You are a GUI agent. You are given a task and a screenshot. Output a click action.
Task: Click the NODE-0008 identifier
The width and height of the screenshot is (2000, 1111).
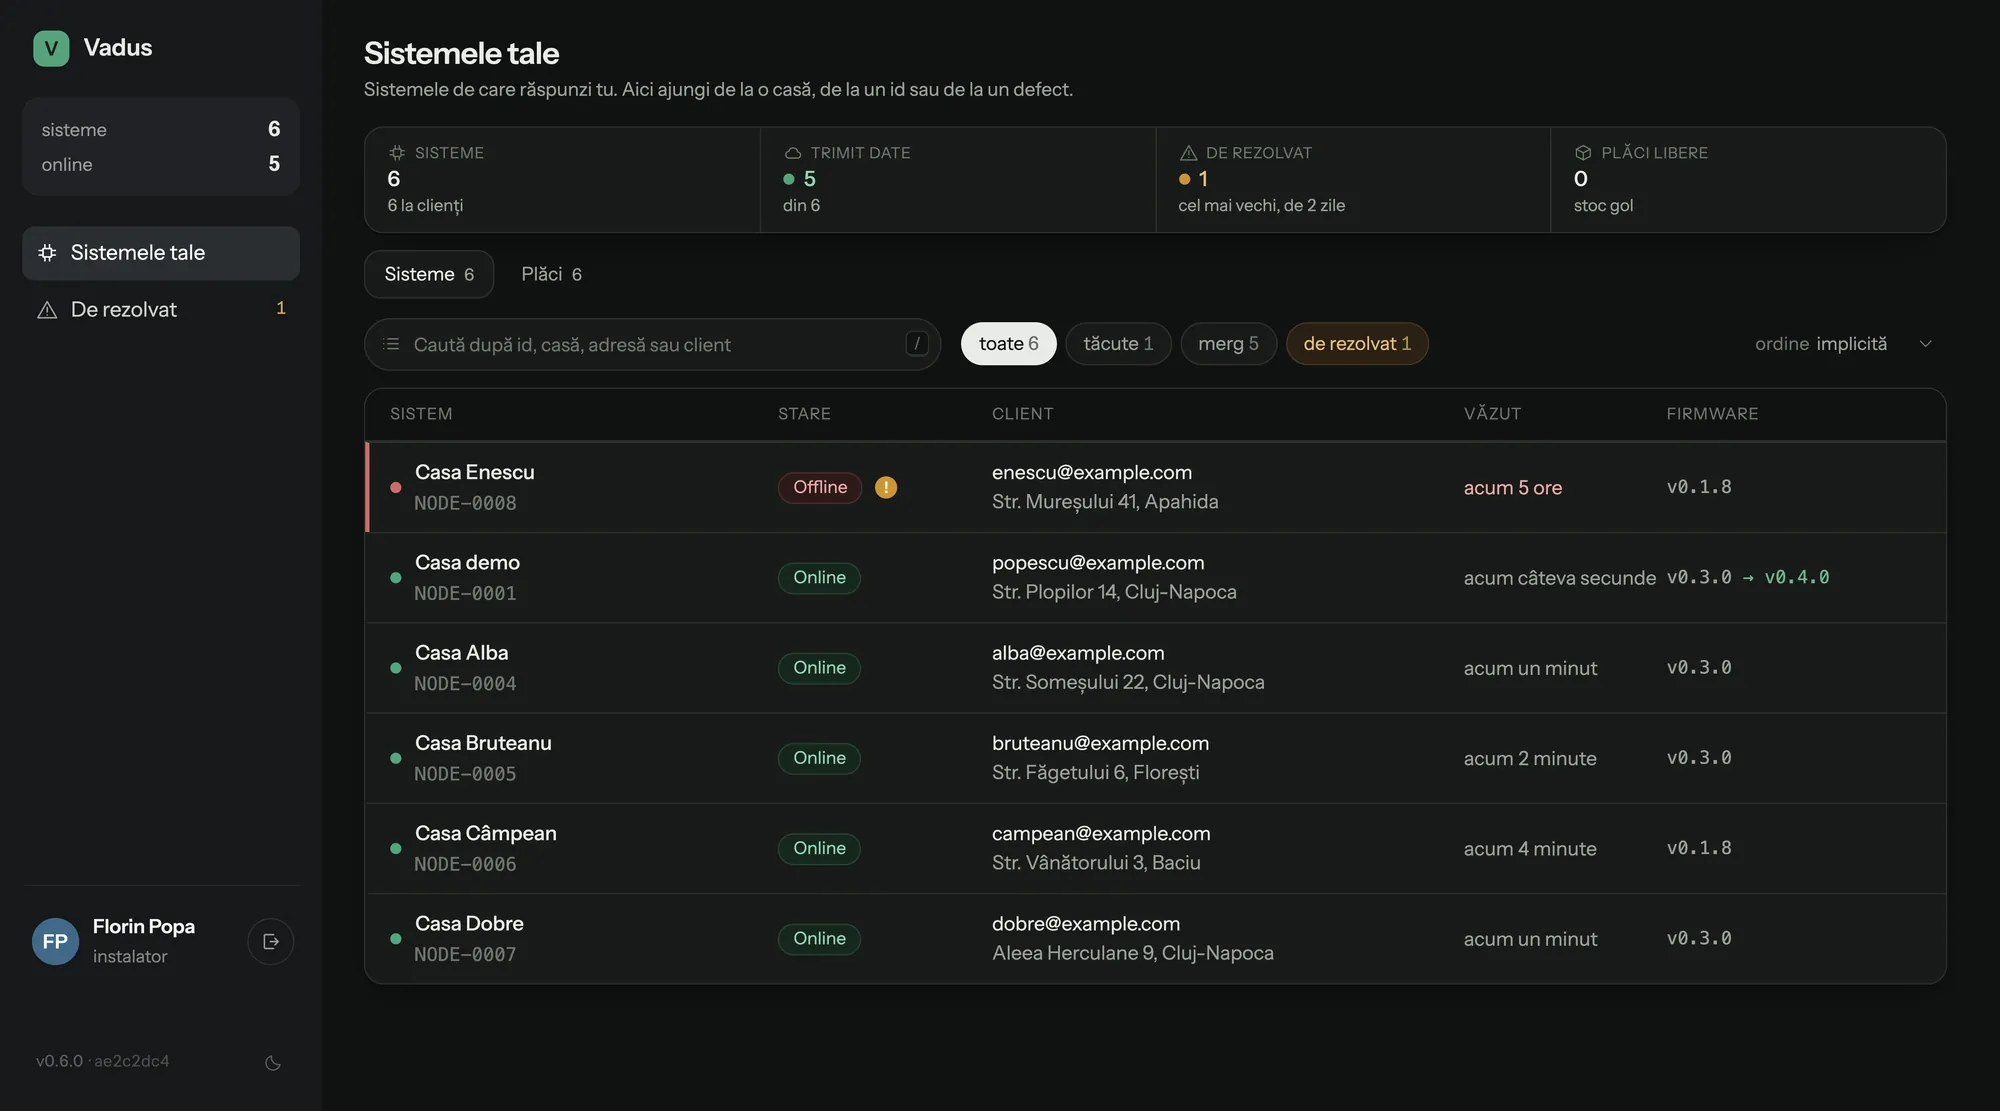coord(465,503)
